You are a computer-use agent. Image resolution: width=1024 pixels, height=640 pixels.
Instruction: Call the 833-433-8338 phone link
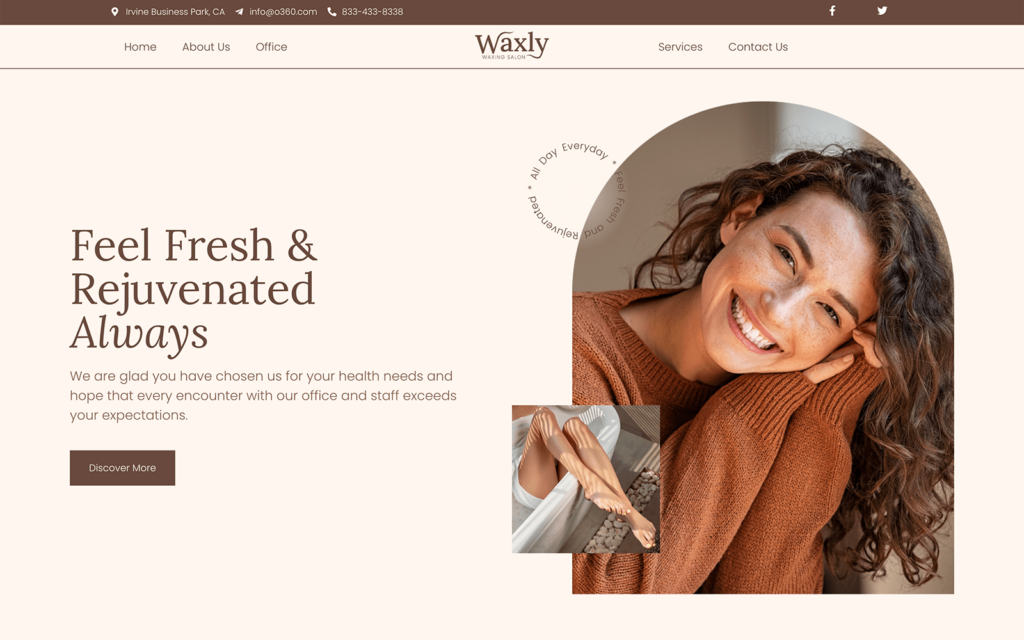372,12
